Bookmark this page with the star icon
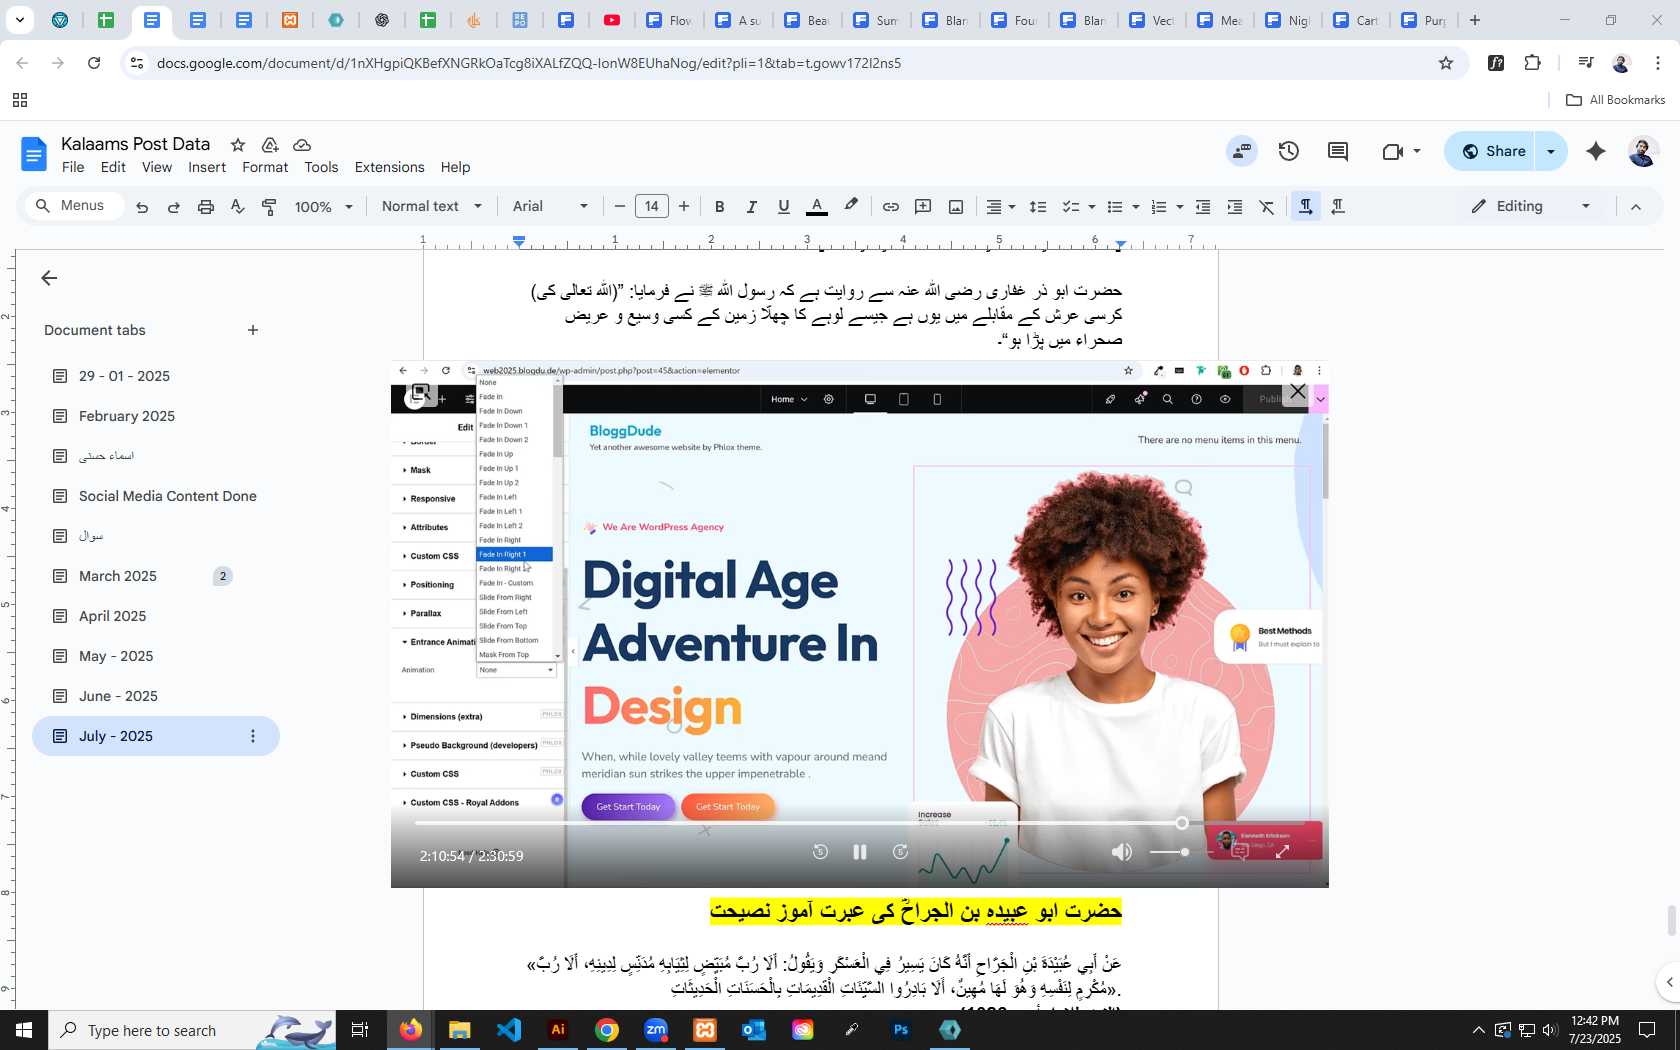1680x1050 pixels. click(1446, 63)
